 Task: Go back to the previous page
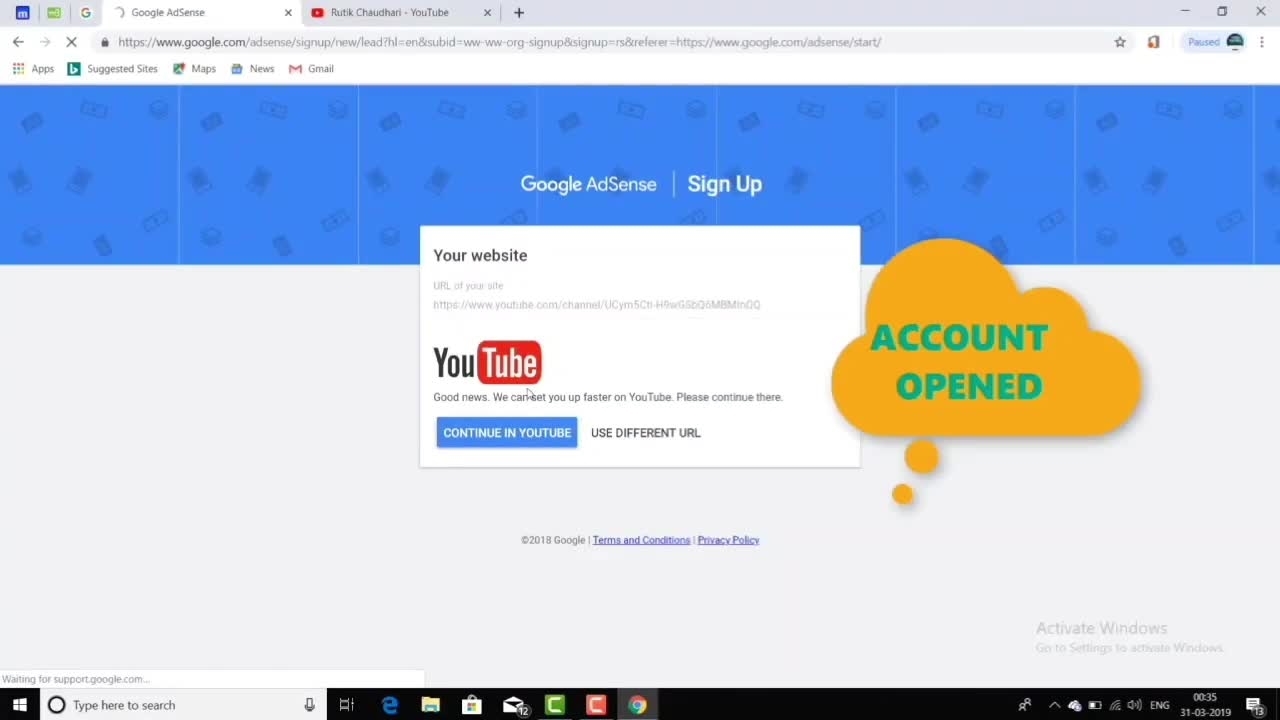[18, 42]
